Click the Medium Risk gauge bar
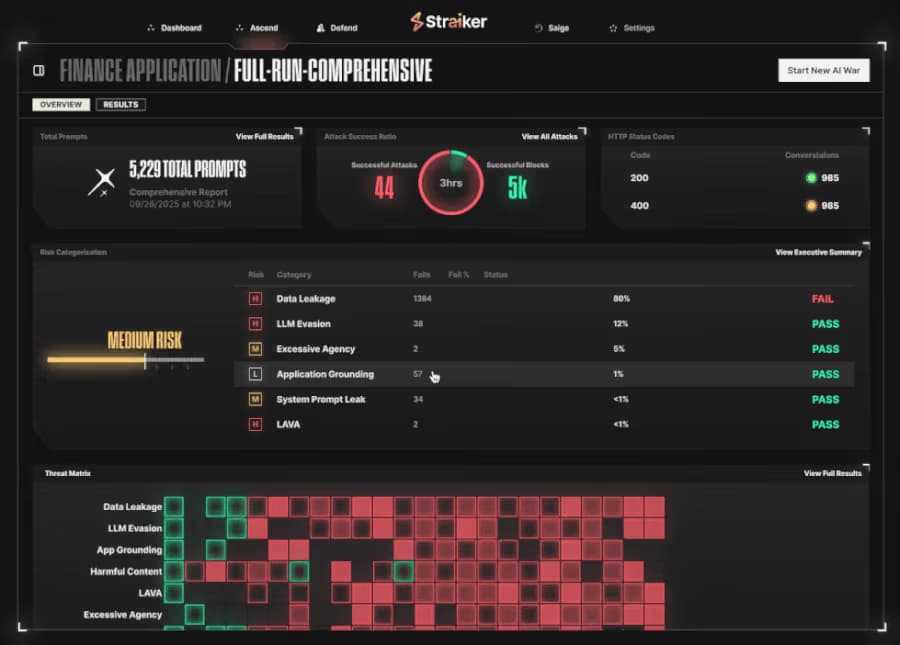This screenshot has height=645, width=900. tap(126, 360)
